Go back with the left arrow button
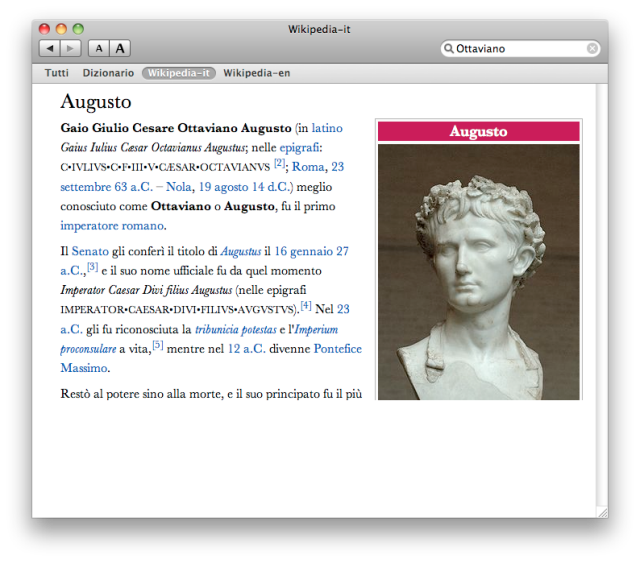Screen dimensions: 640x562 coord(49,49)
